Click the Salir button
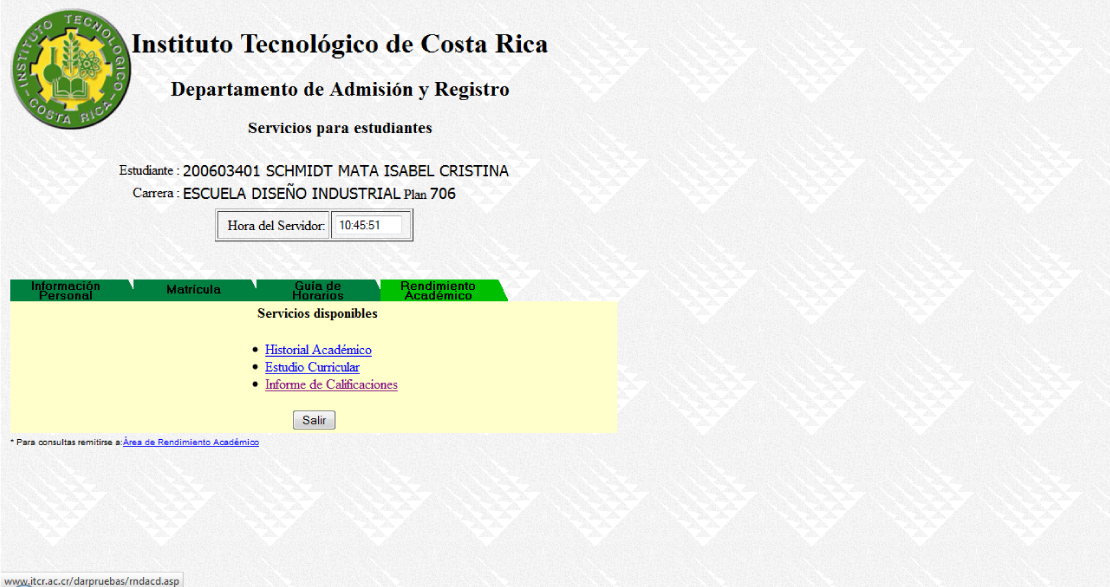Viewport: 1110px width, 587px height. pos(314,420)
